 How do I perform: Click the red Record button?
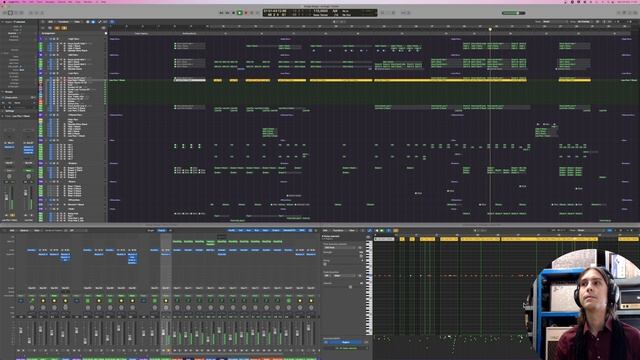click(x=246, y=13)
